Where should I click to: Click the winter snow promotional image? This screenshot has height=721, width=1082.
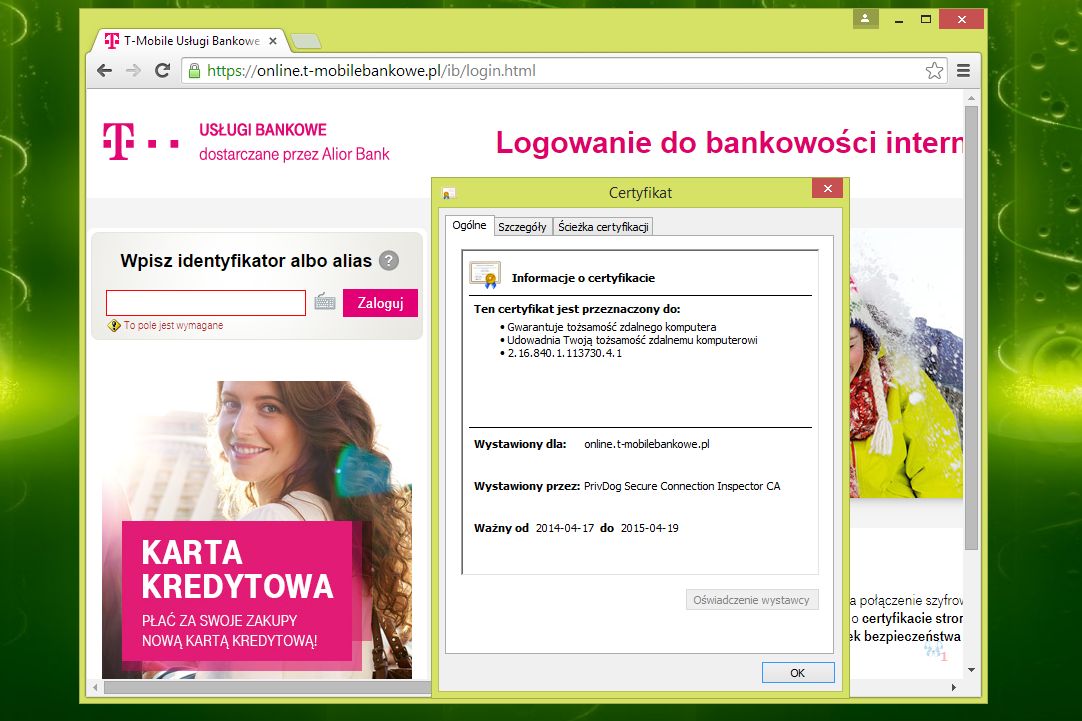906,364
